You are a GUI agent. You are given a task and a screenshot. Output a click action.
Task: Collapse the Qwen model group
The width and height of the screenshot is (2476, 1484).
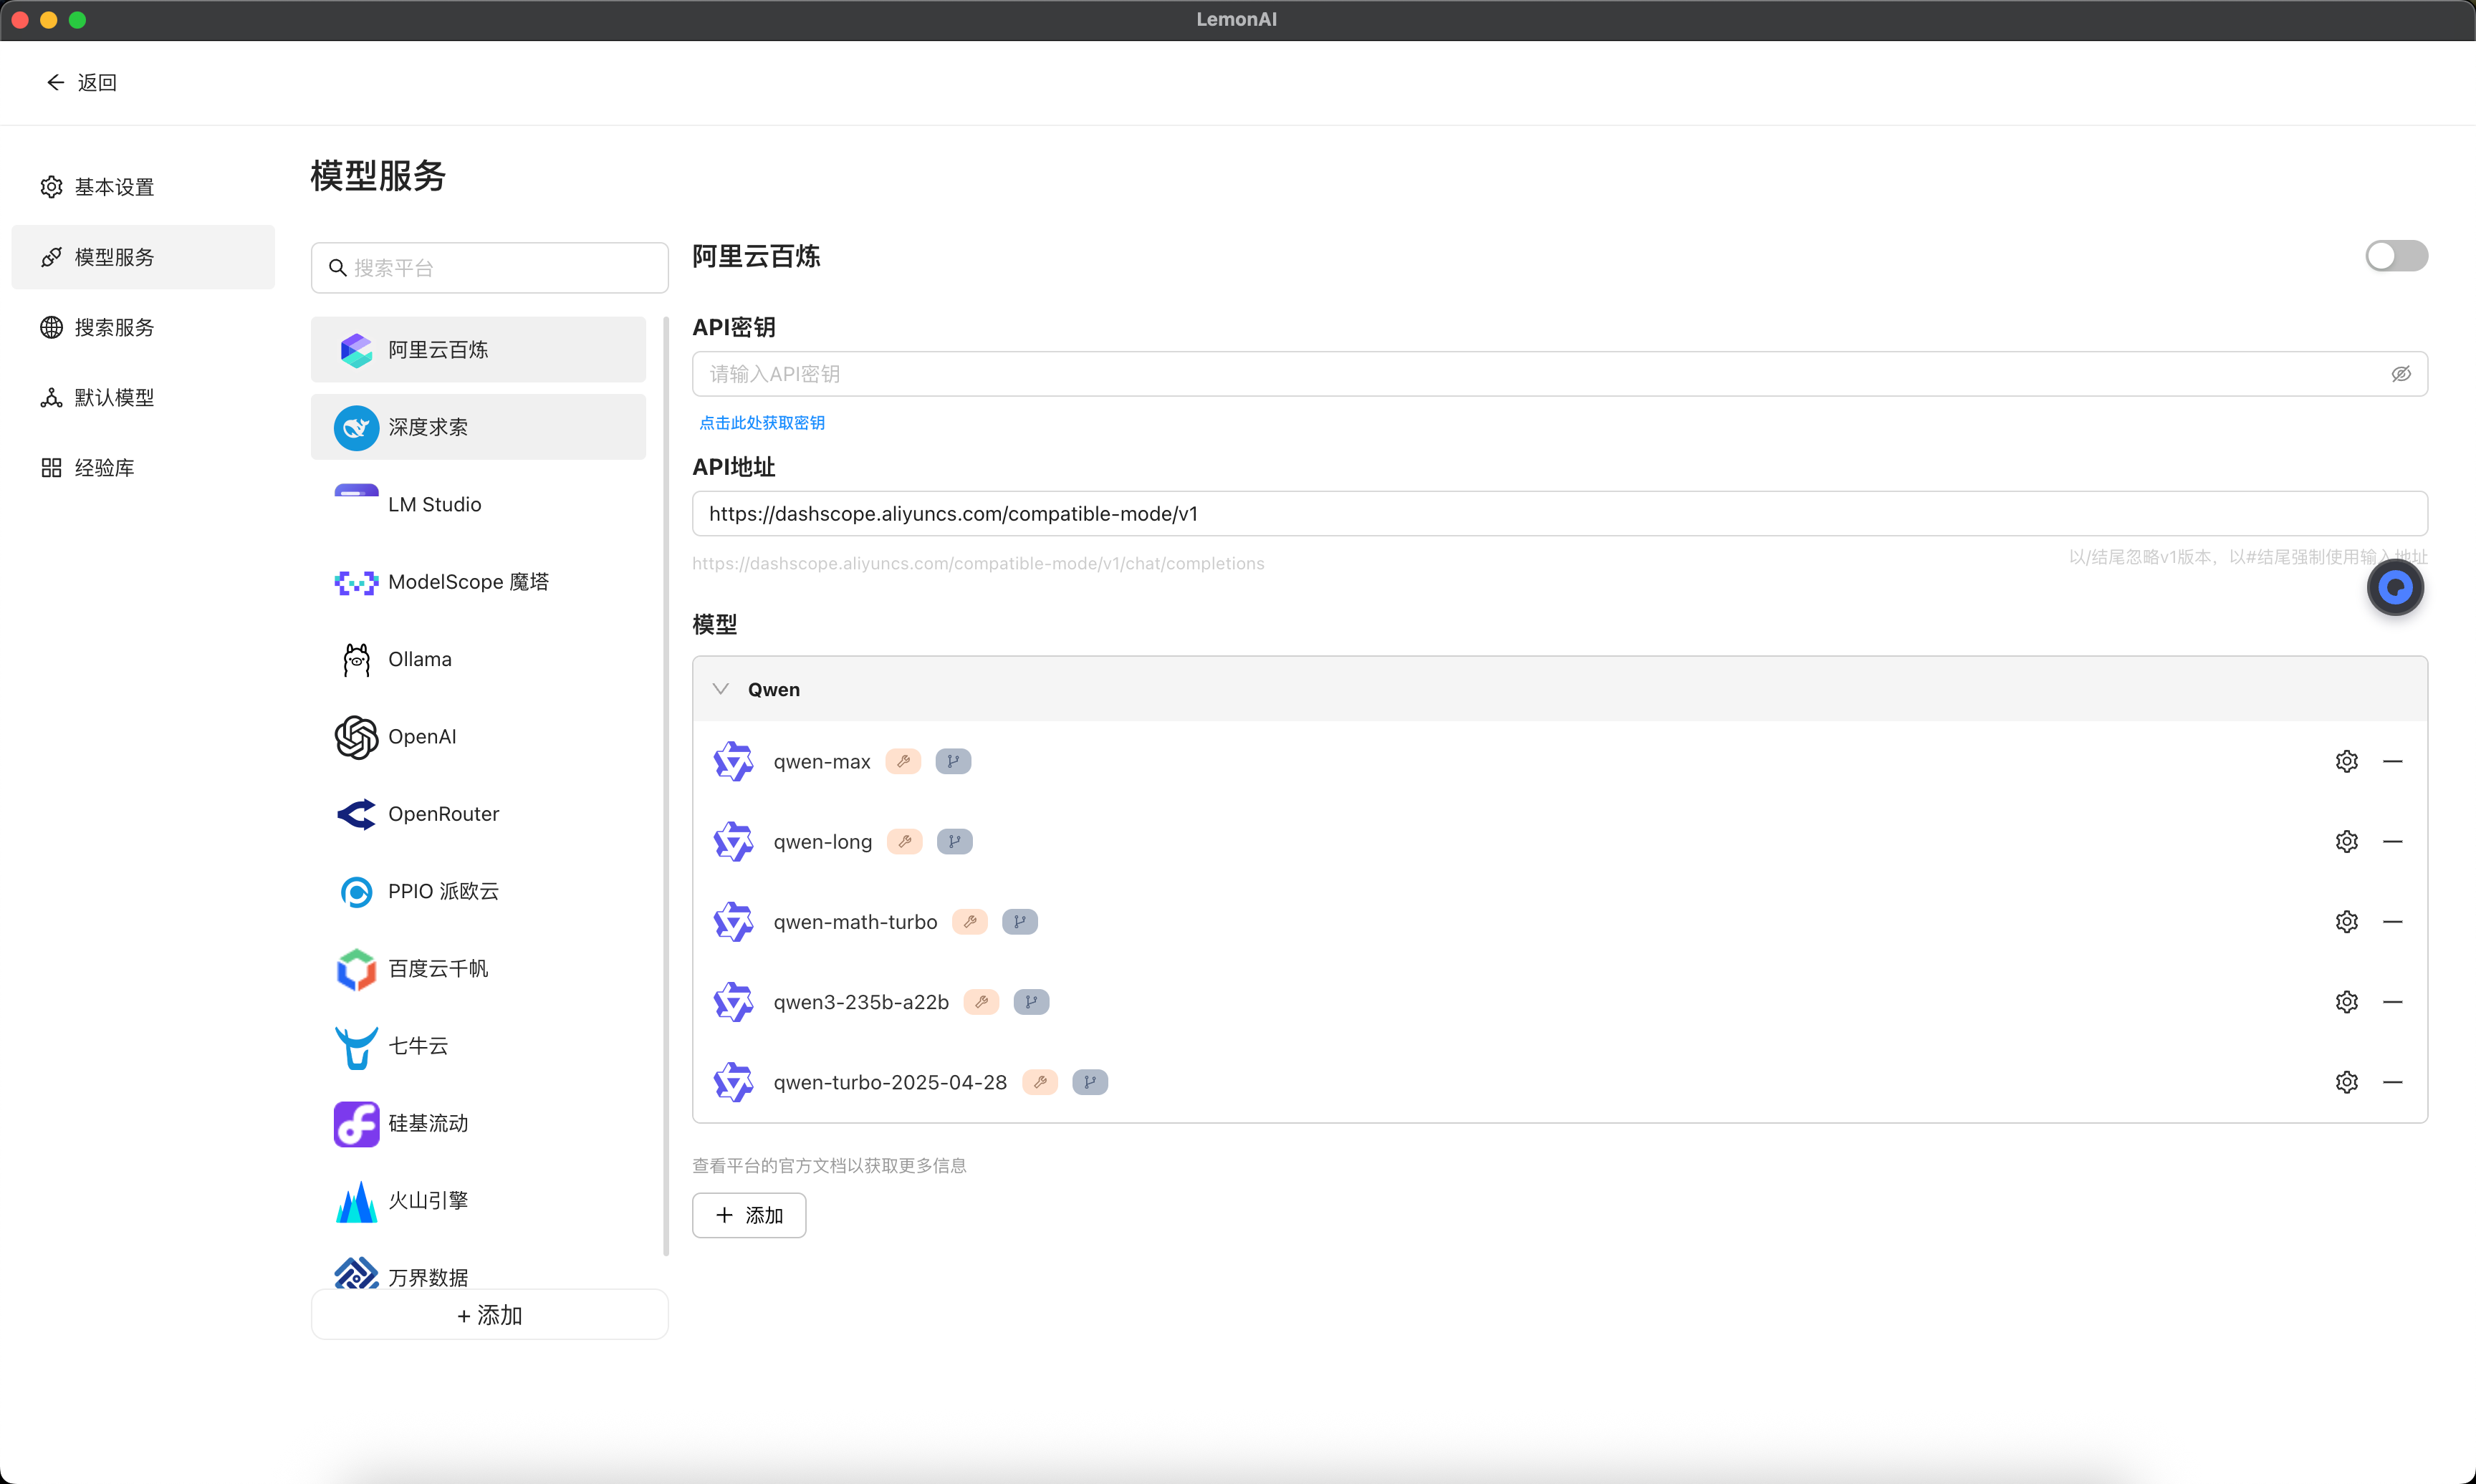(720, 689)
